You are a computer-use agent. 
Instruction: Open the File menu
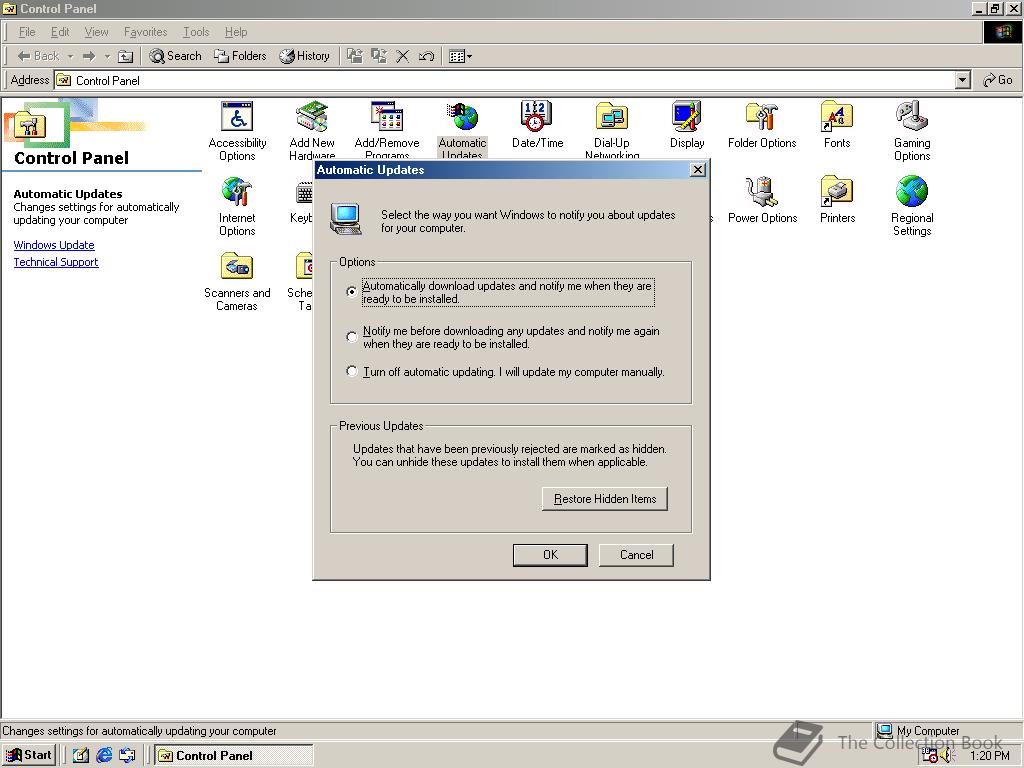(x=27, y=32)
